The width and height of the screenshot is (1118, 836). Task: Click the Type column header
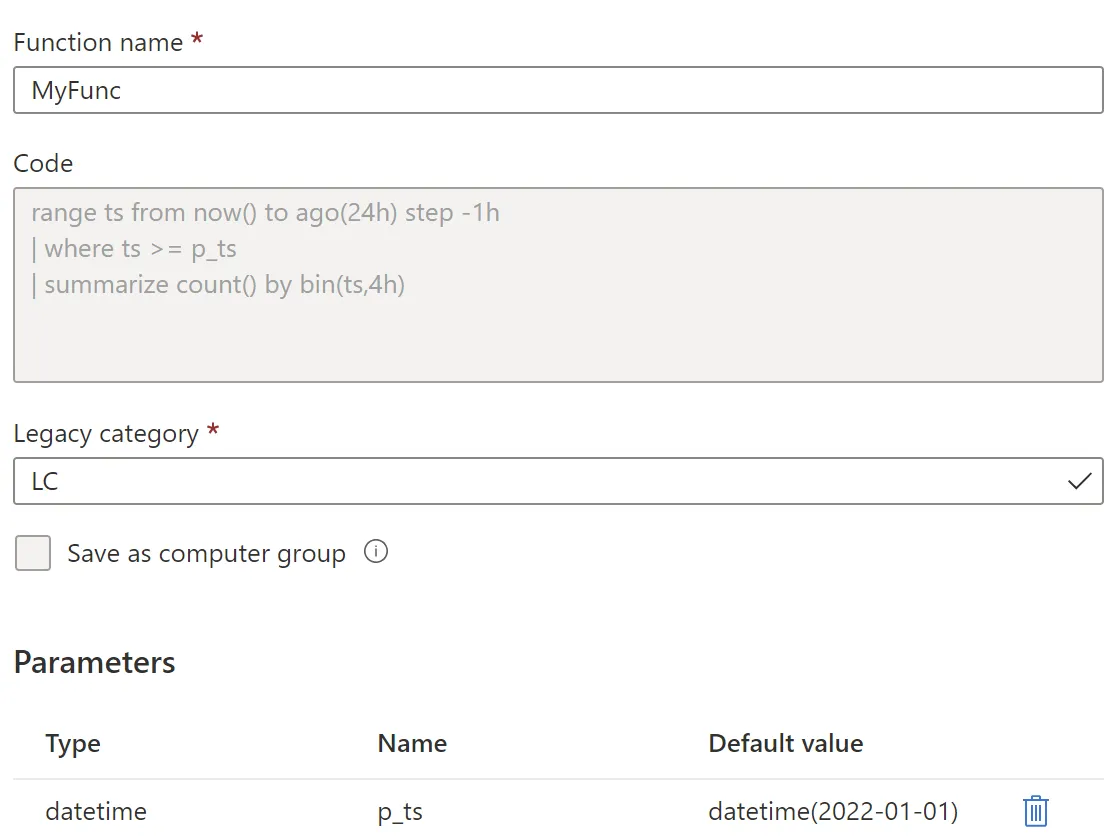click(73, 744)
